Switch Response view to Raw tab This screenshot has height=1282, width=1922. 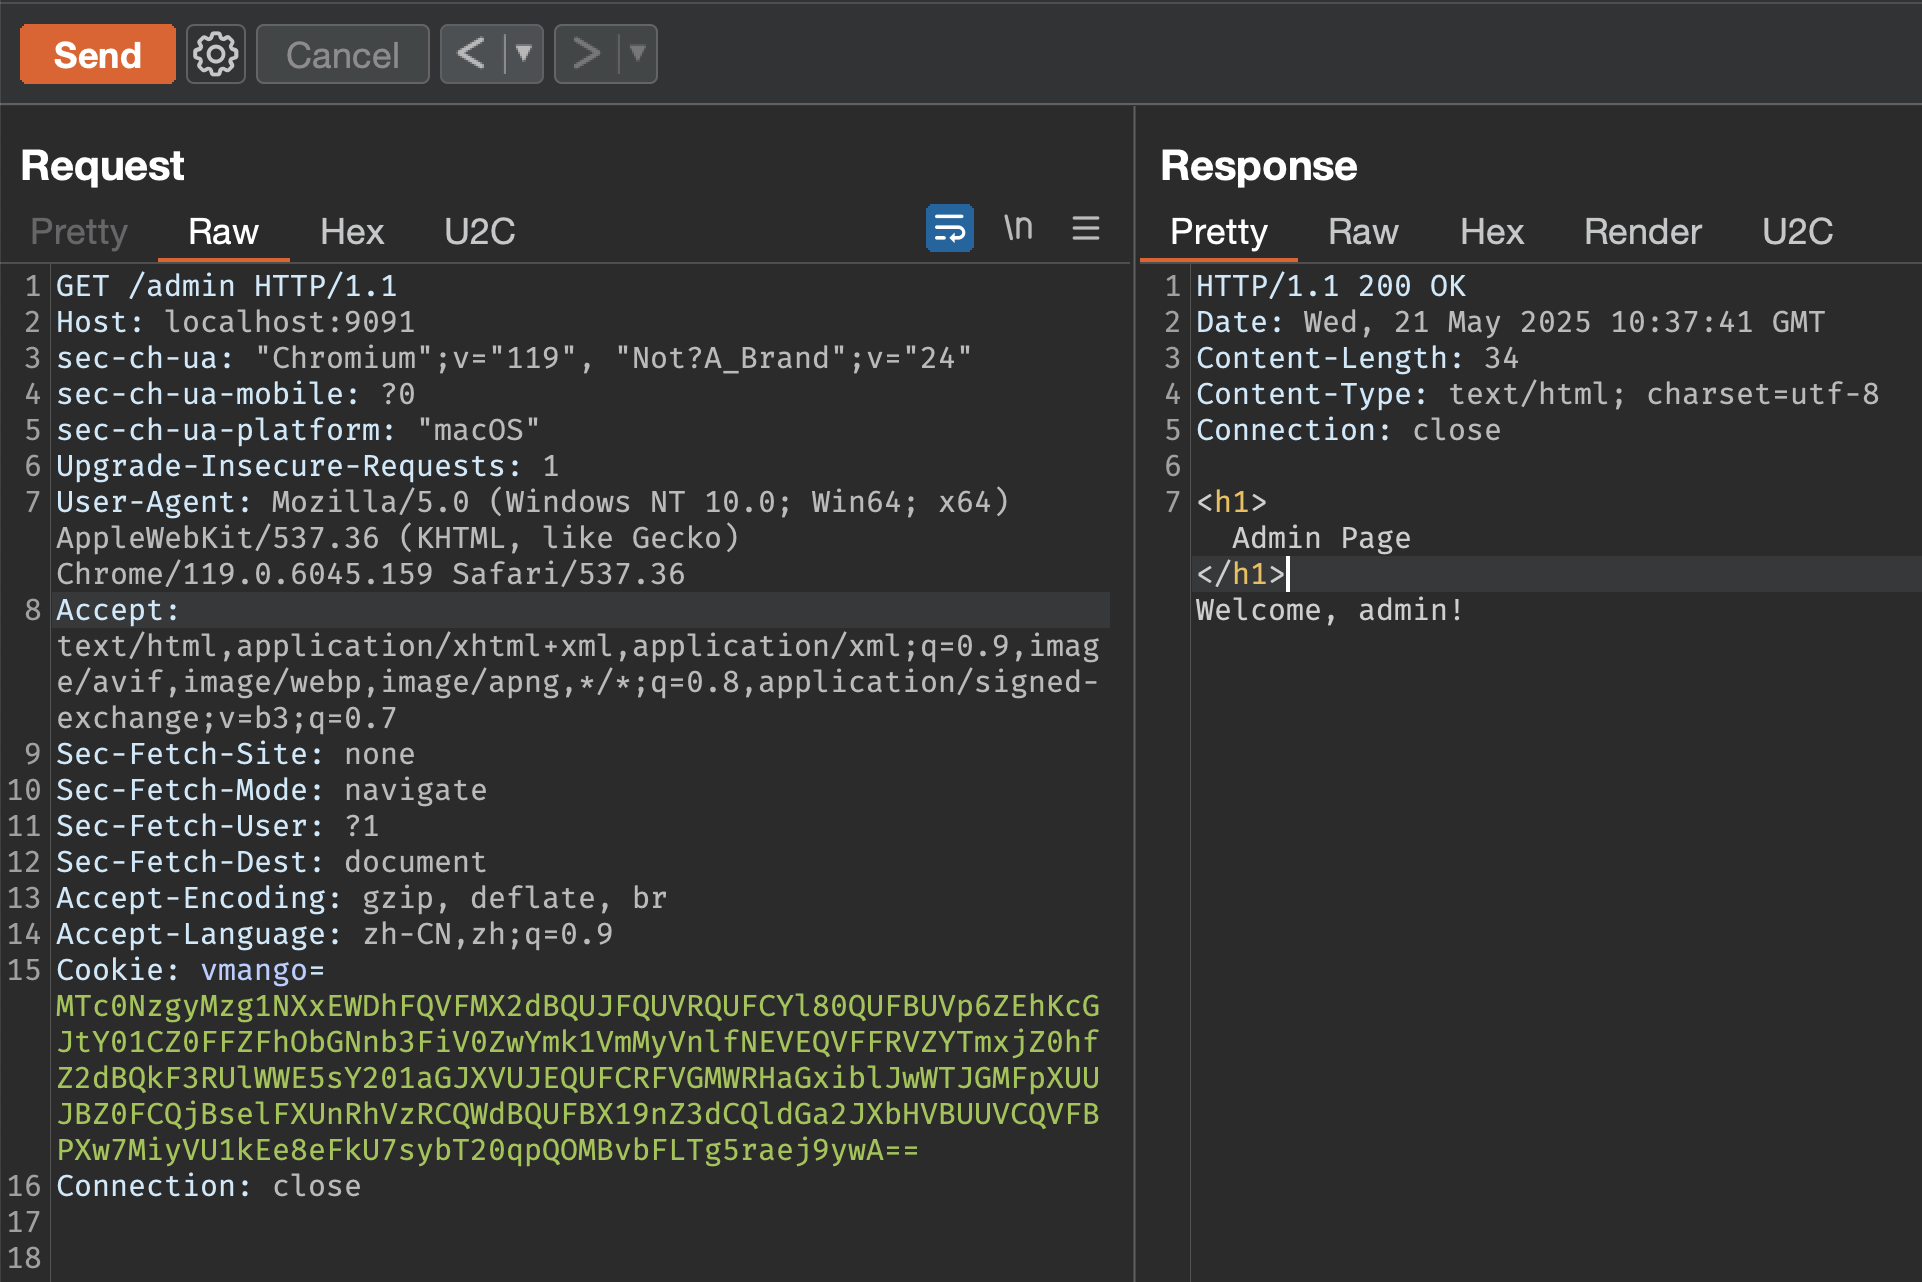[x=1363, y=232]
